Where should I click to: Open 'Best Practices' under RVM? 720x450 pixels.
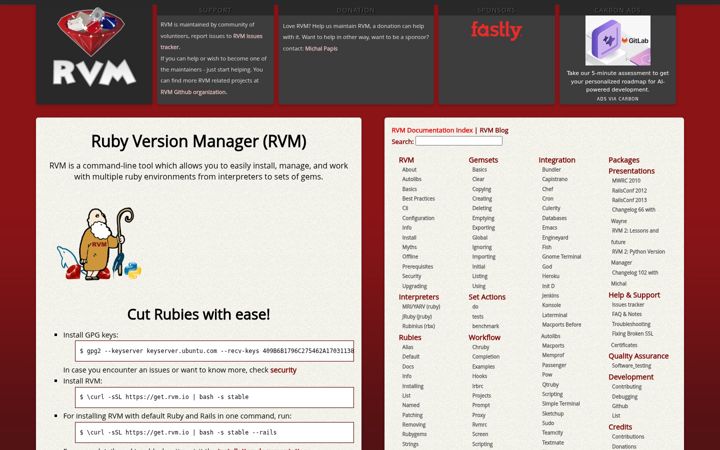coord(418,199)
